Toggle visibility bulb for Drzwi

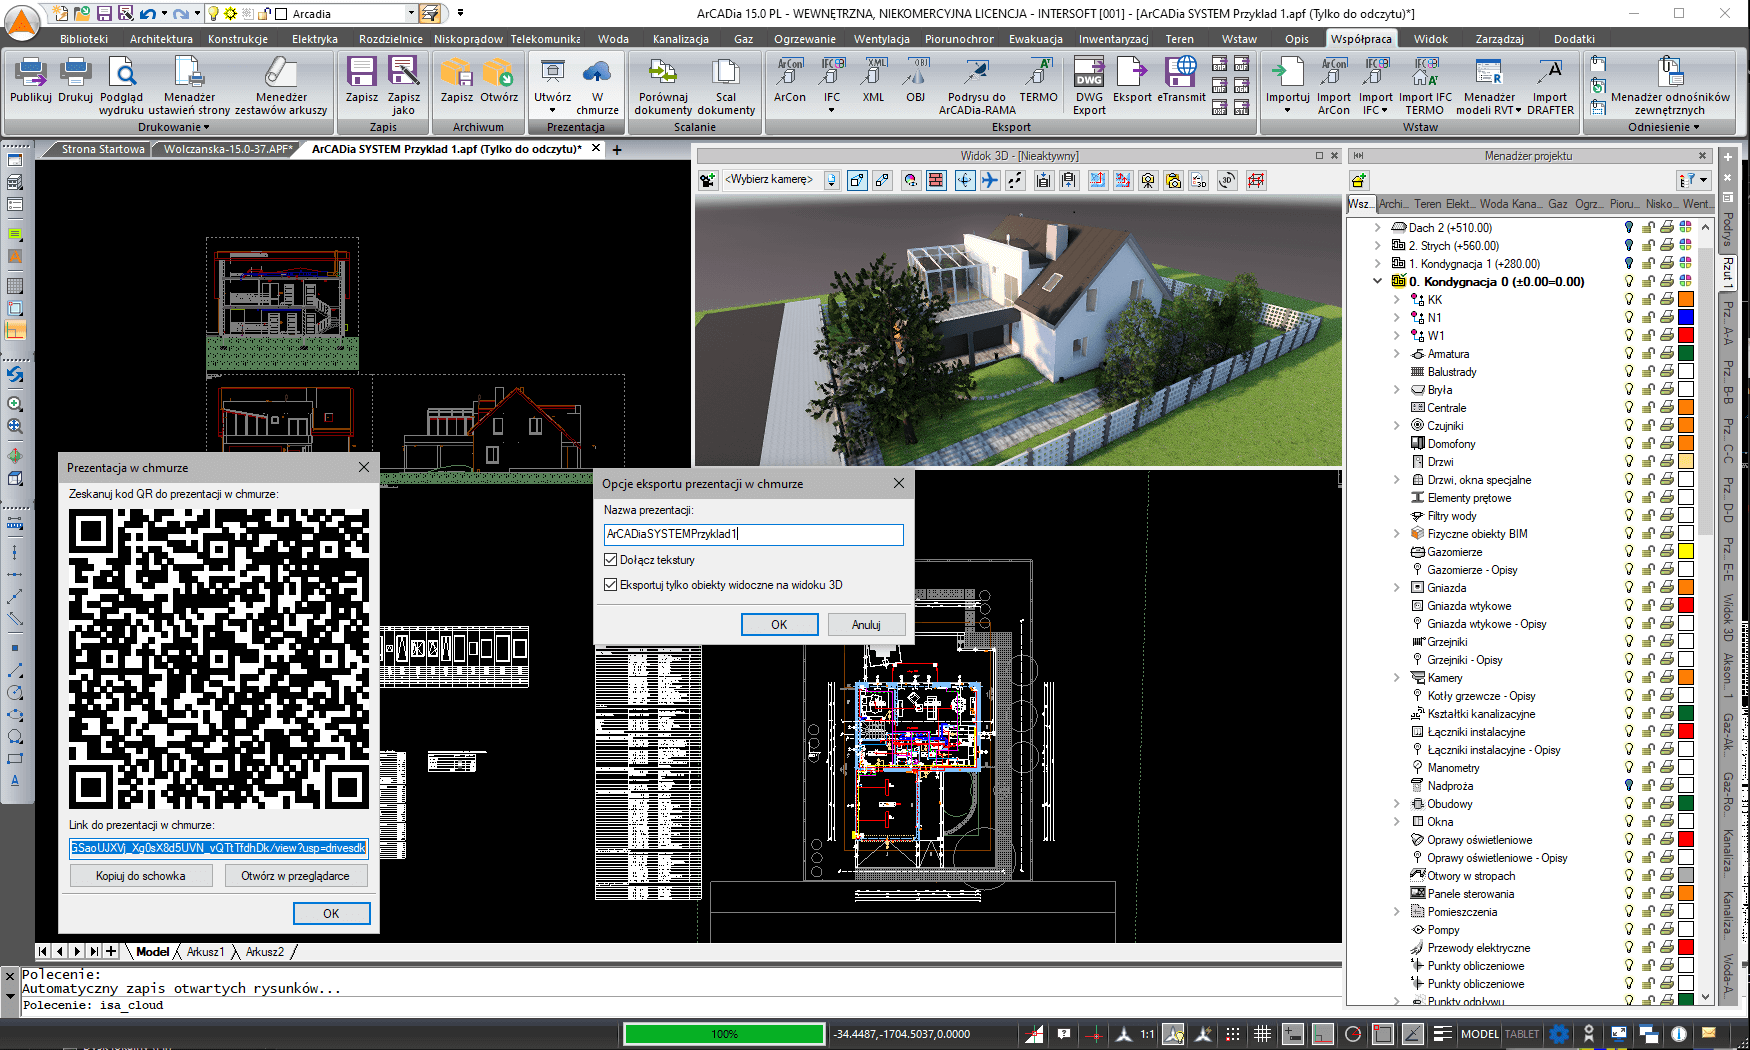(x=1629, y=462)
